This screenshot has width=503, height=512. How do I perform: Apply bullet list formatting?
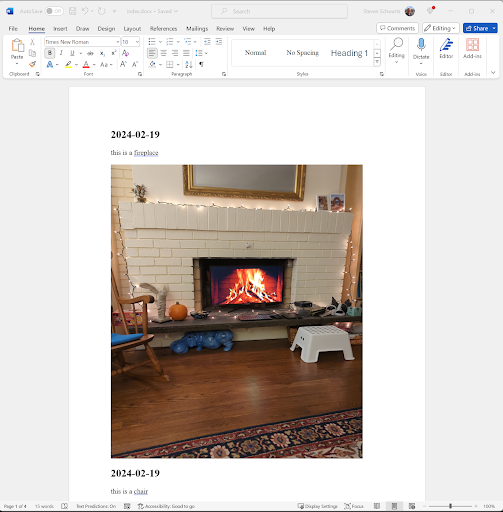coord(152,42)
